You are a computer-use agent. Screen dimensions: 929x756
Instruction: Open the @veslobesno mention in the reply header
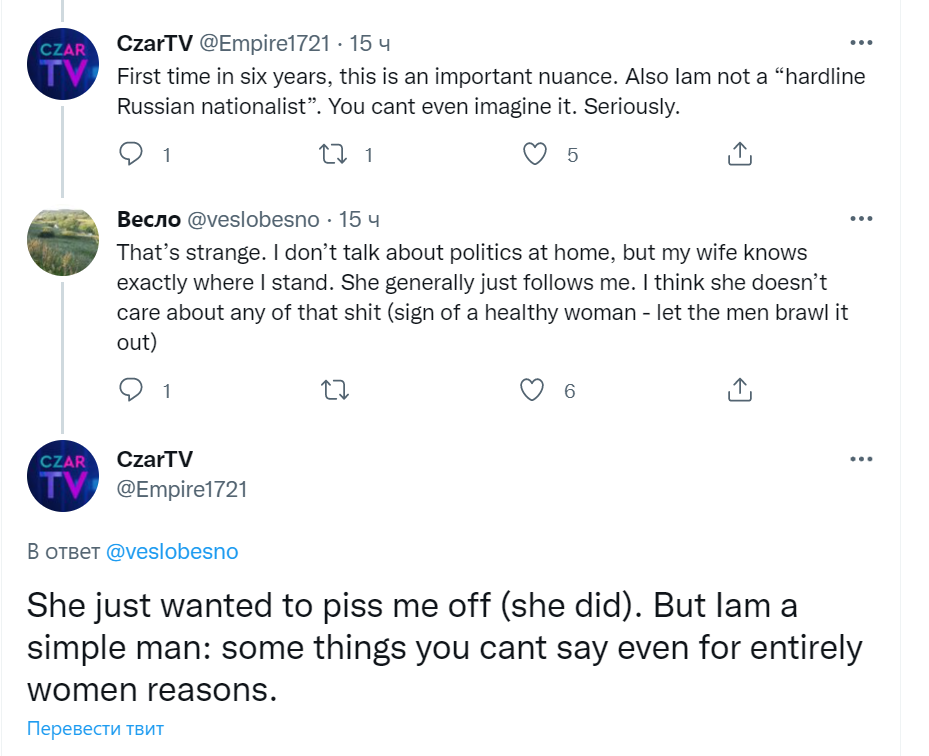click(x=172, y=551)
